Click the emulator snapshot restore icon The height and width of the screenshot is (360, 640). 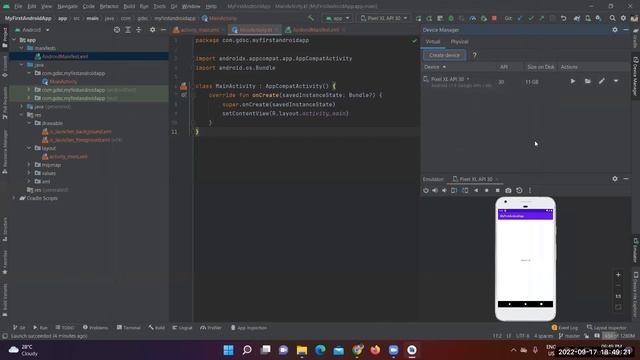click(x=519, y=191)
